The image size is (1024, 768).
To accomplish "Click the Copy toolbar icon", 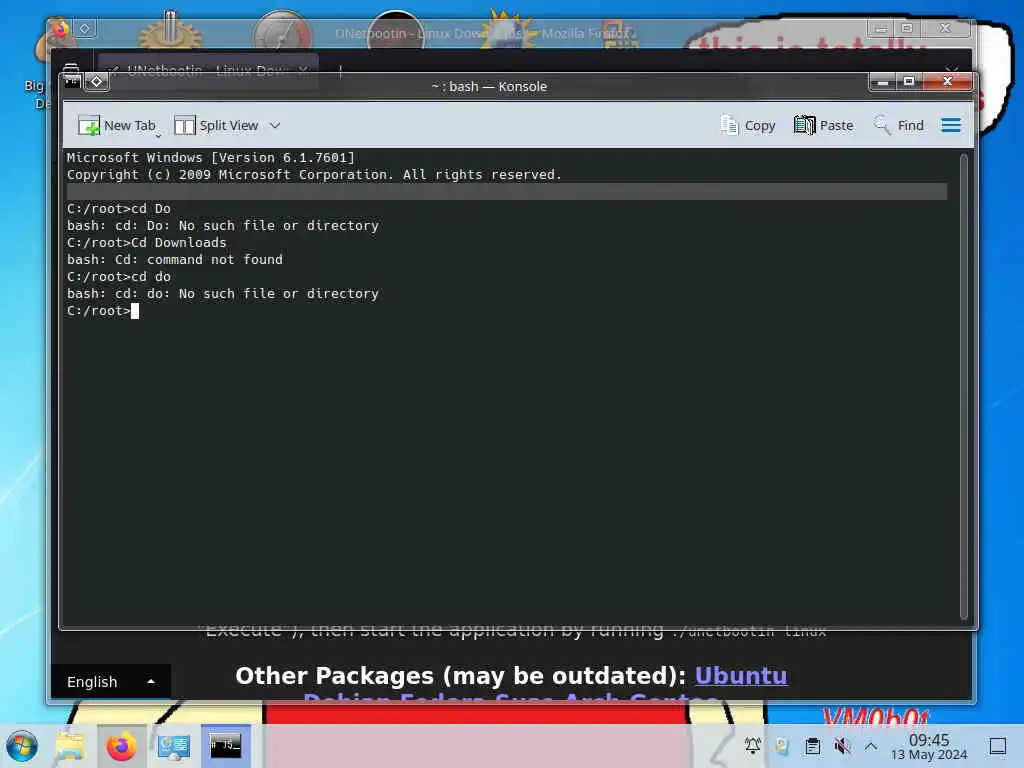I will tap(748, 125).
